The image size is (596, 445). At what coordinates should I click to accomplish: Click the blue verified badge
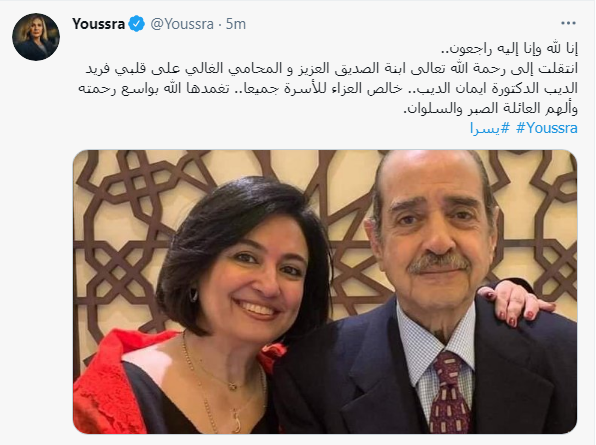pos(136,24)
